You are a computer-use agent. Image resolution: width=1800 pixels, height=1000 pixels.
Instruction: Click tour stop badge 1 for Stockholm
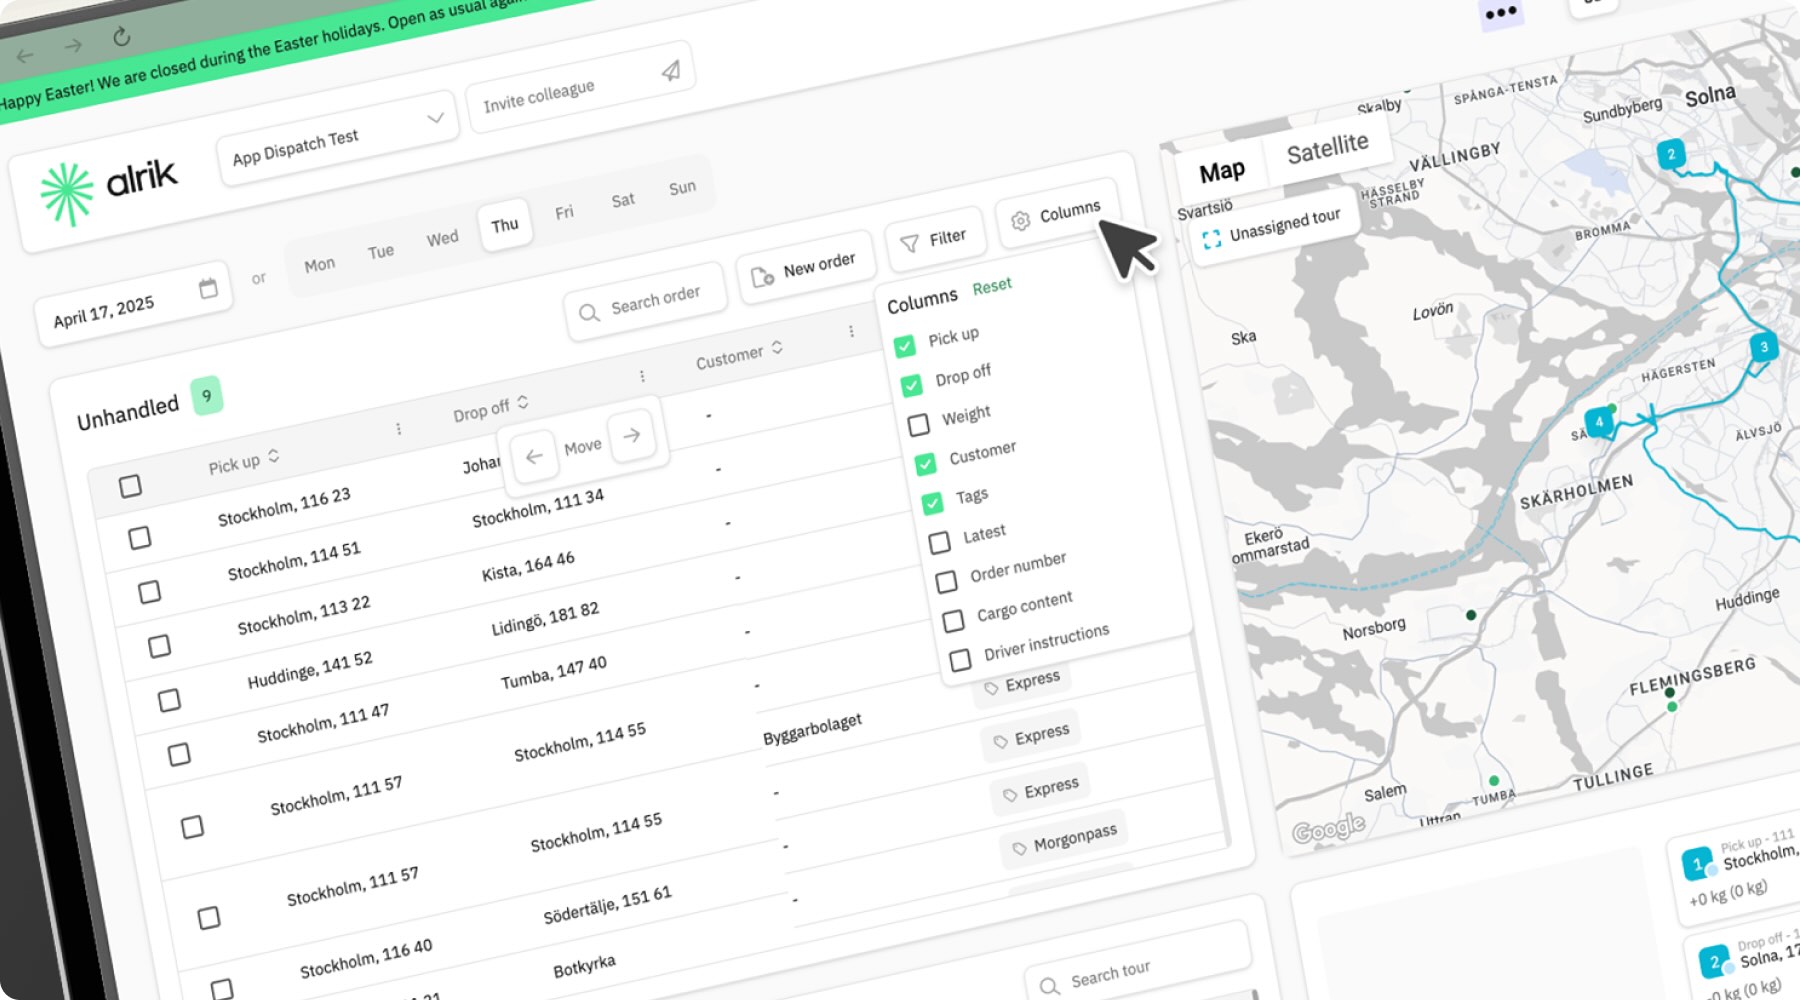click(x=1697, y=863)
